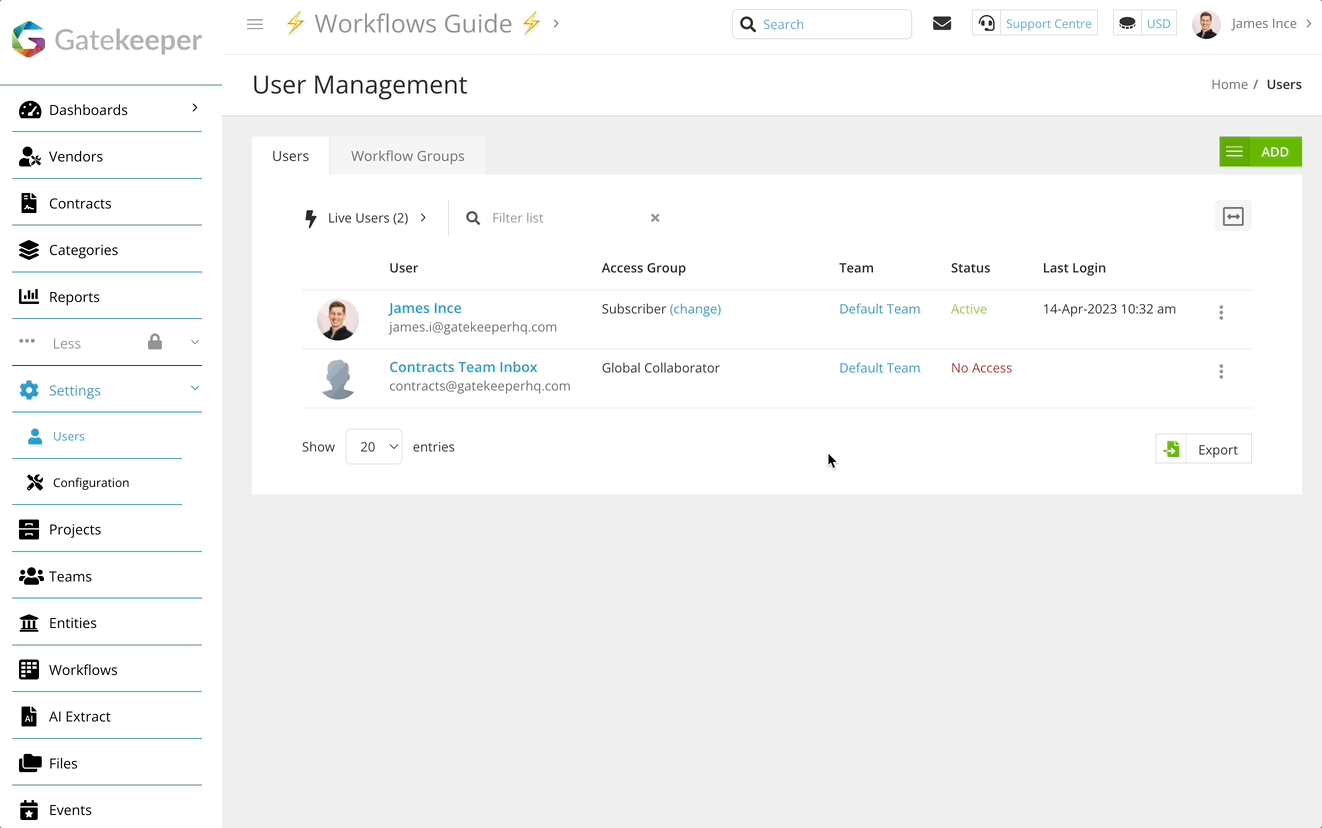Collapse sidebar with Less option
The height and width of the screenshot is (828, 1322).
(66, 343)
